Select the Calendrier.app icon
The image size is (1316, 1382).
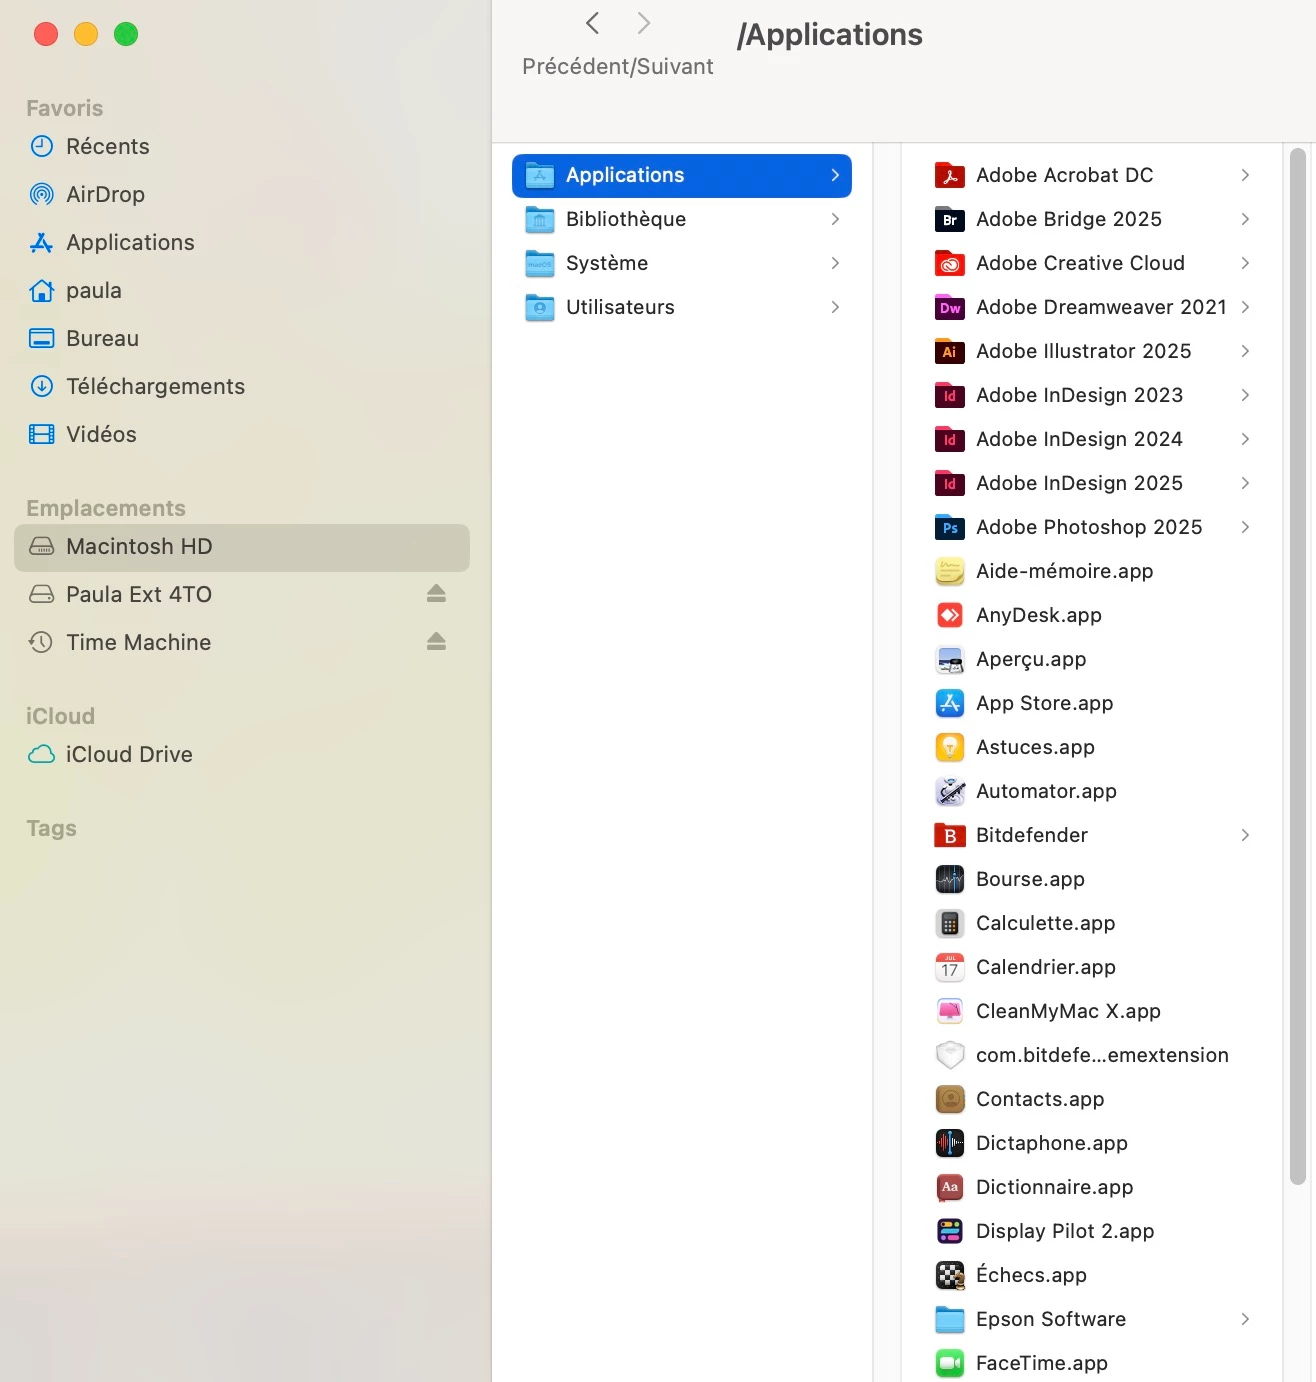949,967
